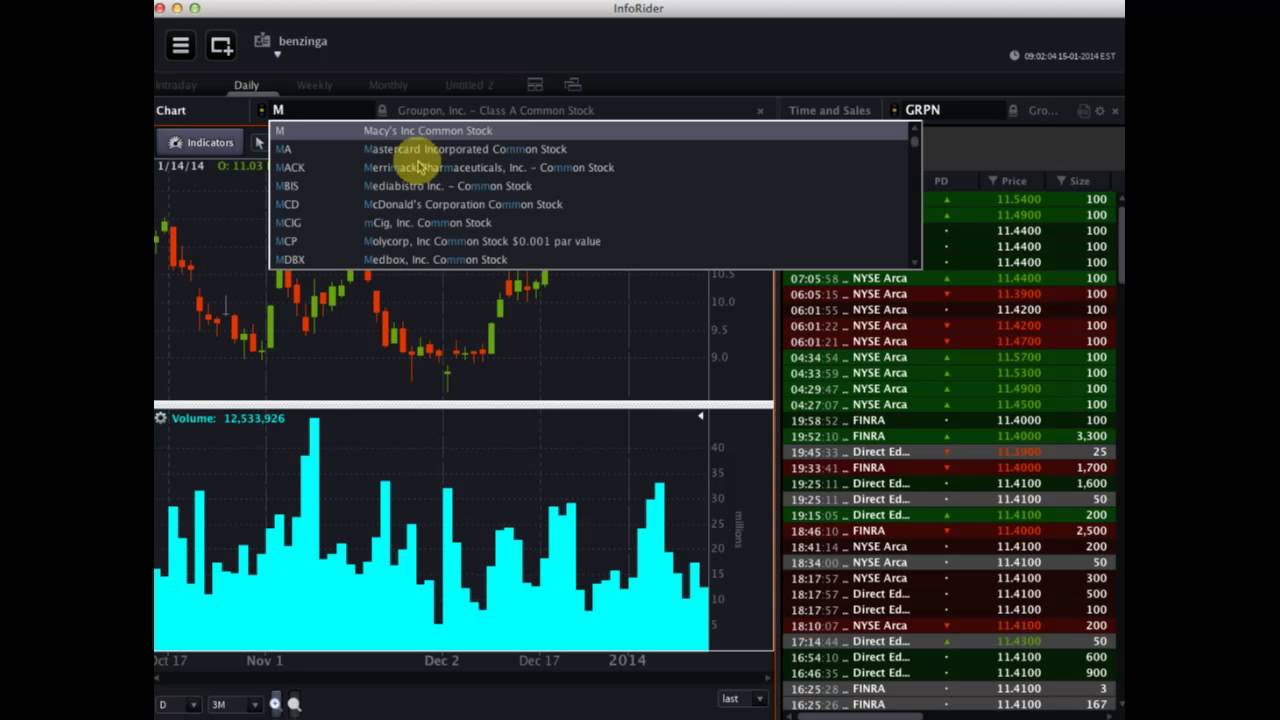This screenshot has height=720, width=1280.
Task: Click the lock icon next to Groupon name
Action: [x=382, y=110]
